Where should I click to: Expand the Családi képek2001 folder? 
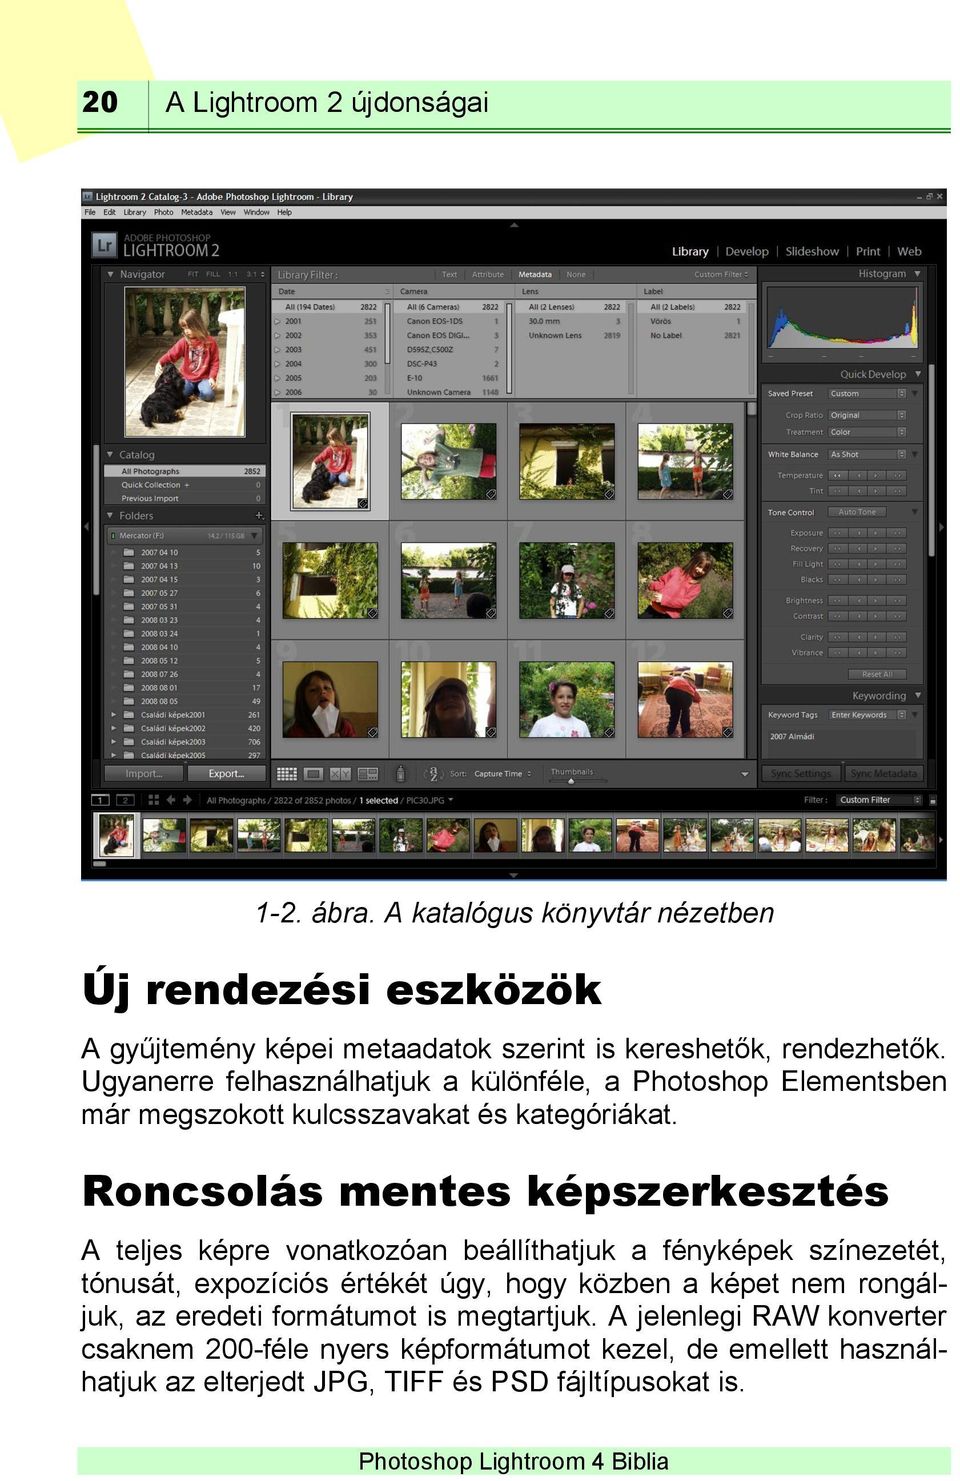pyautogui.click(x=114, y=715)
